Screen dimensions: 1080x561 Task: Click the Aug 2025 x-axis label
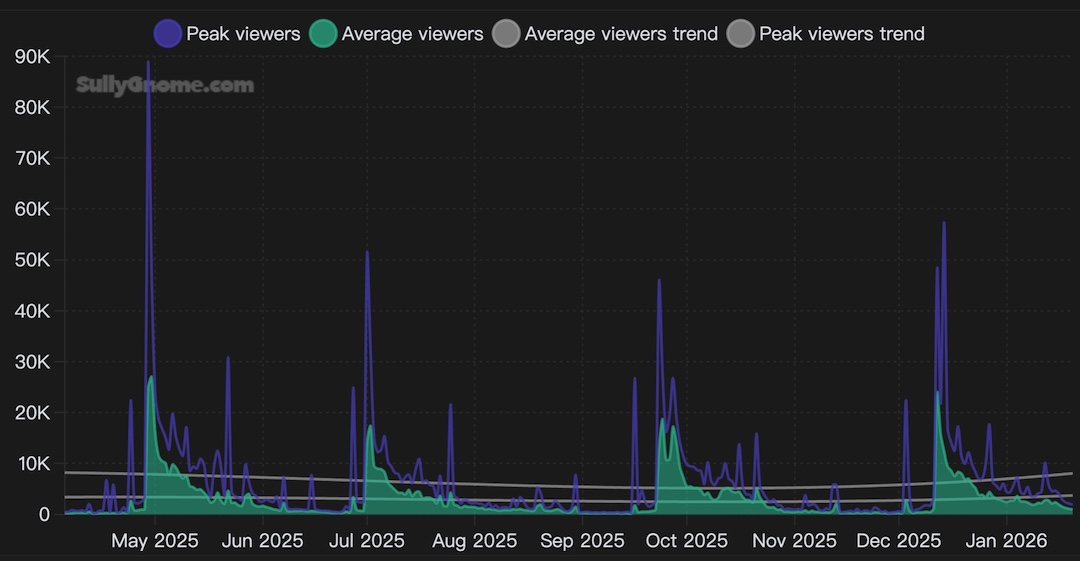tap(473, 541)
